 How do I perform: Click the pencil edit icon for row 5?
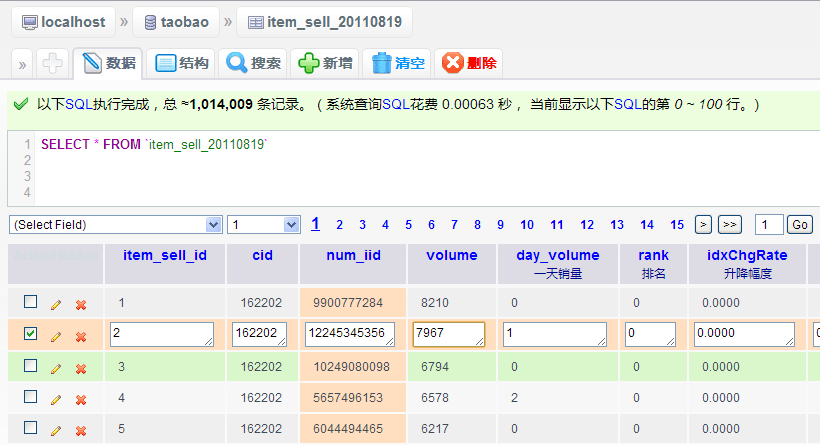(56, 430)
